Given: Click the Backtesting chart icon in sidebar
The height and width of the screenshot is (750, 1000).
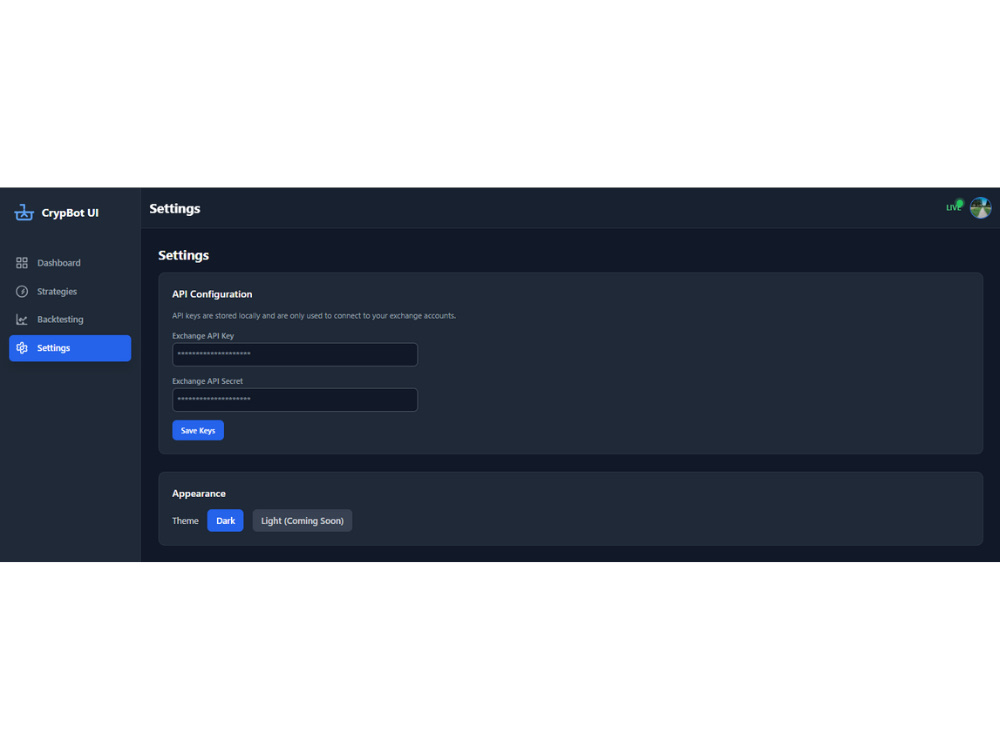Looking at the screenshot, I should [x=22, y=320].
